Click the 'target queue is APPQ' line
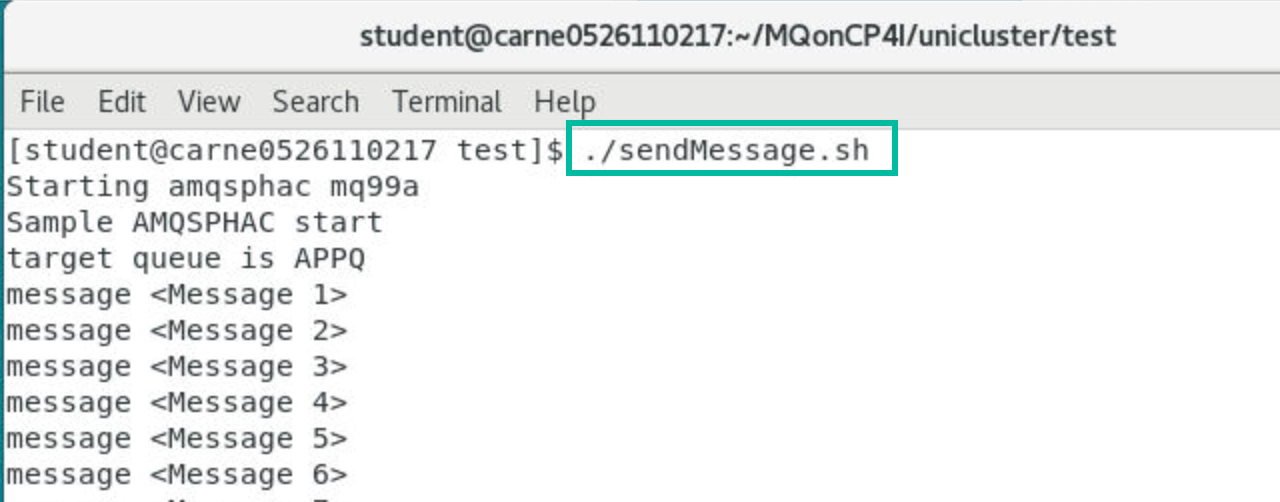The image size is (1280, 502). 186,259
